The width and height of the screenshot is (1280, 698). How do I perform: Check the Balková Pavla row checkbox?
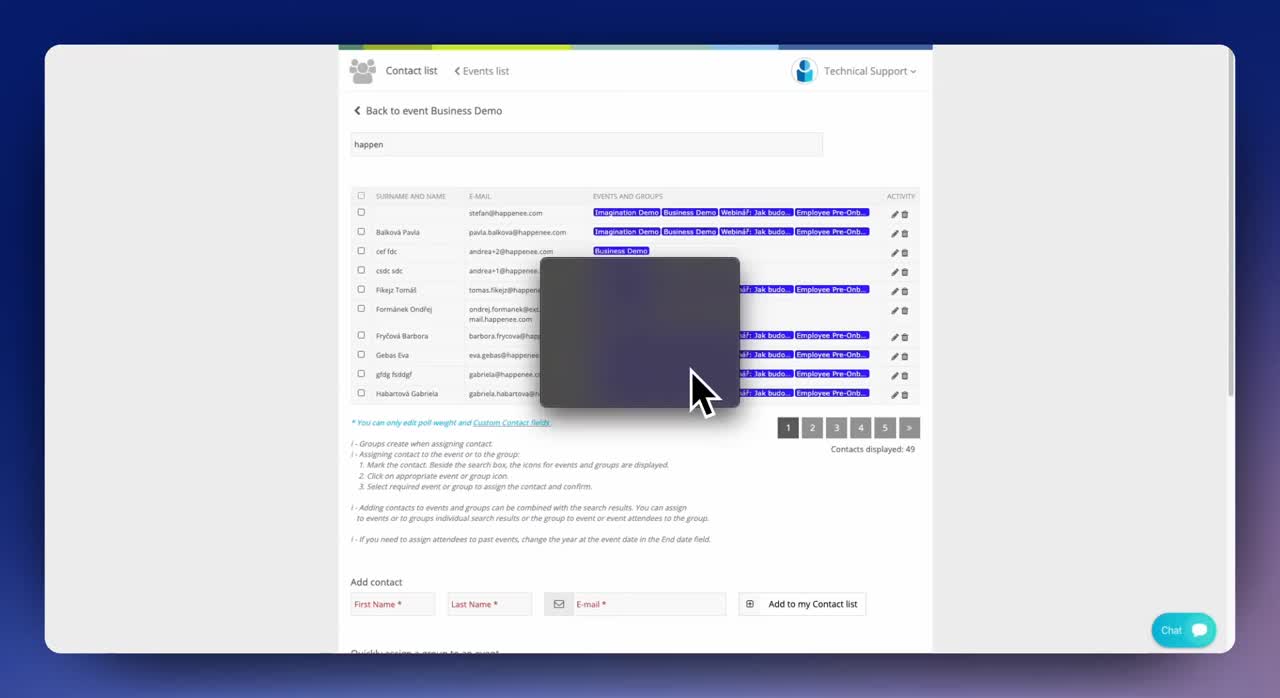coord(361,231)
